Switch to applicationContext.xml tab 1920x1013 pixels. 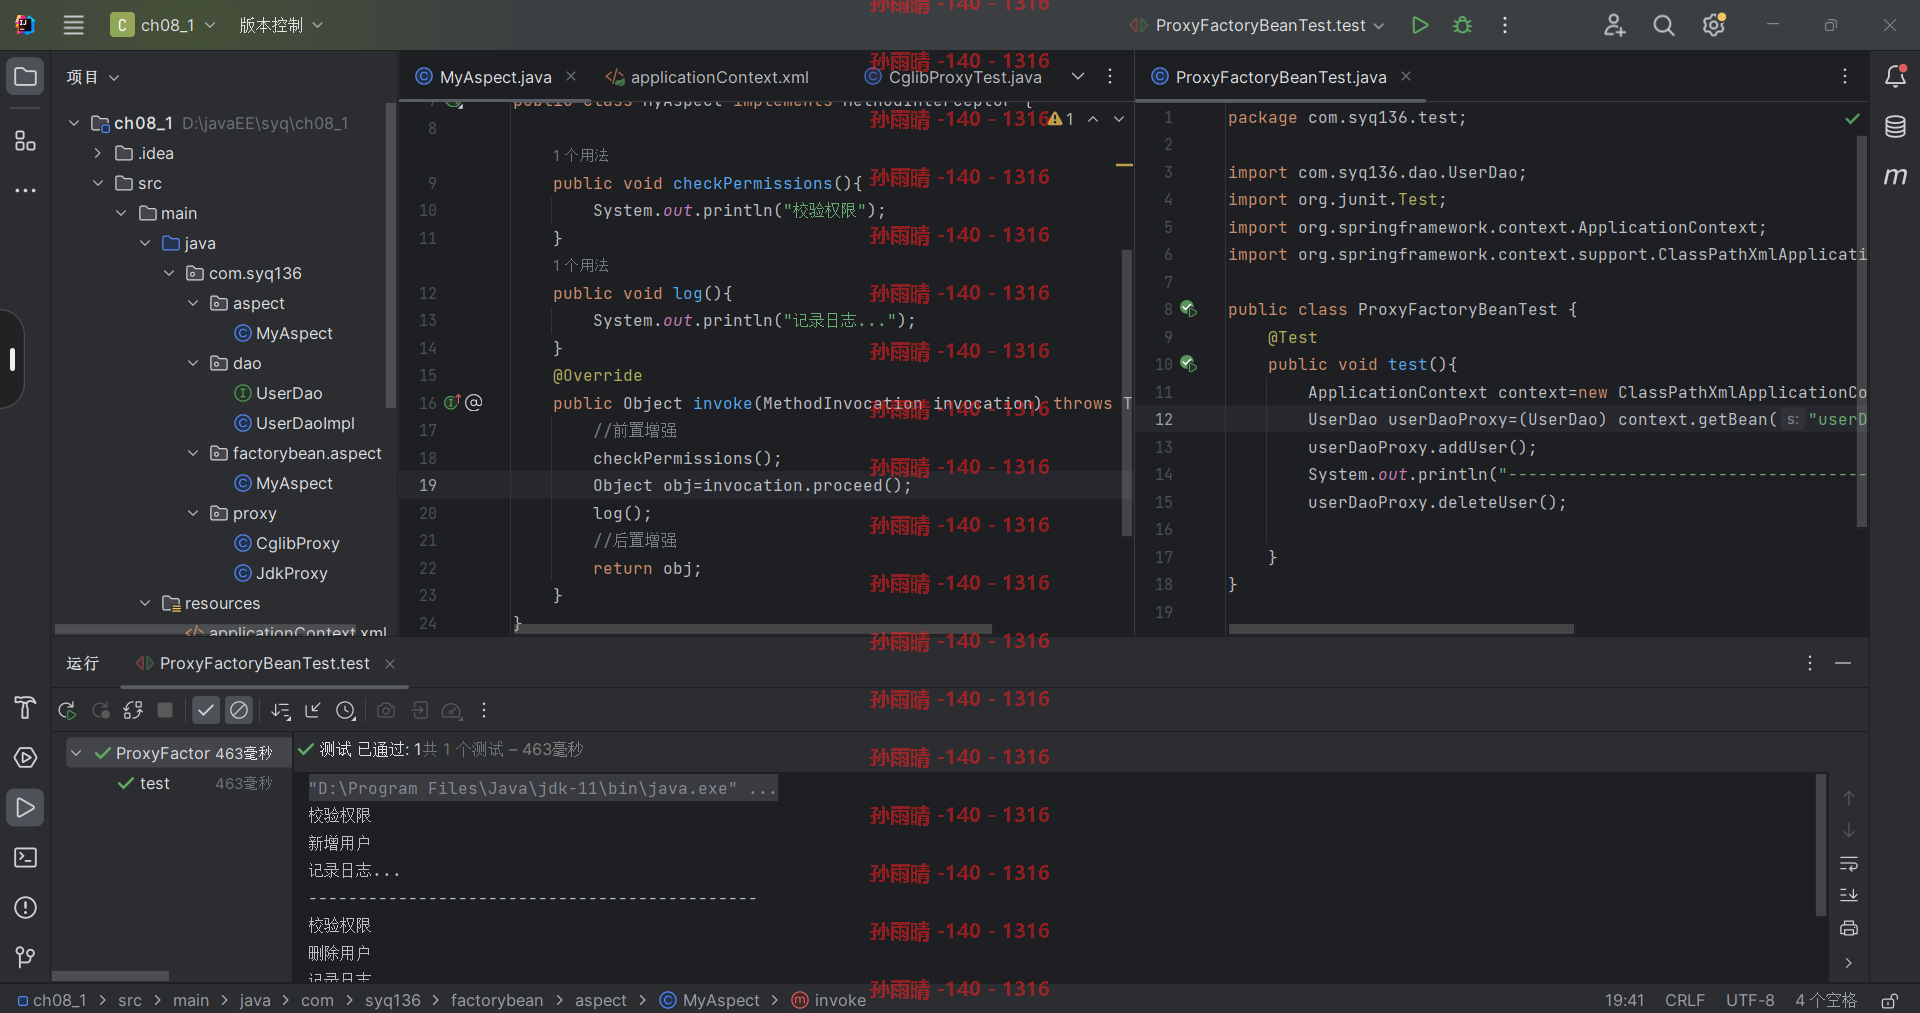[708, 77]
